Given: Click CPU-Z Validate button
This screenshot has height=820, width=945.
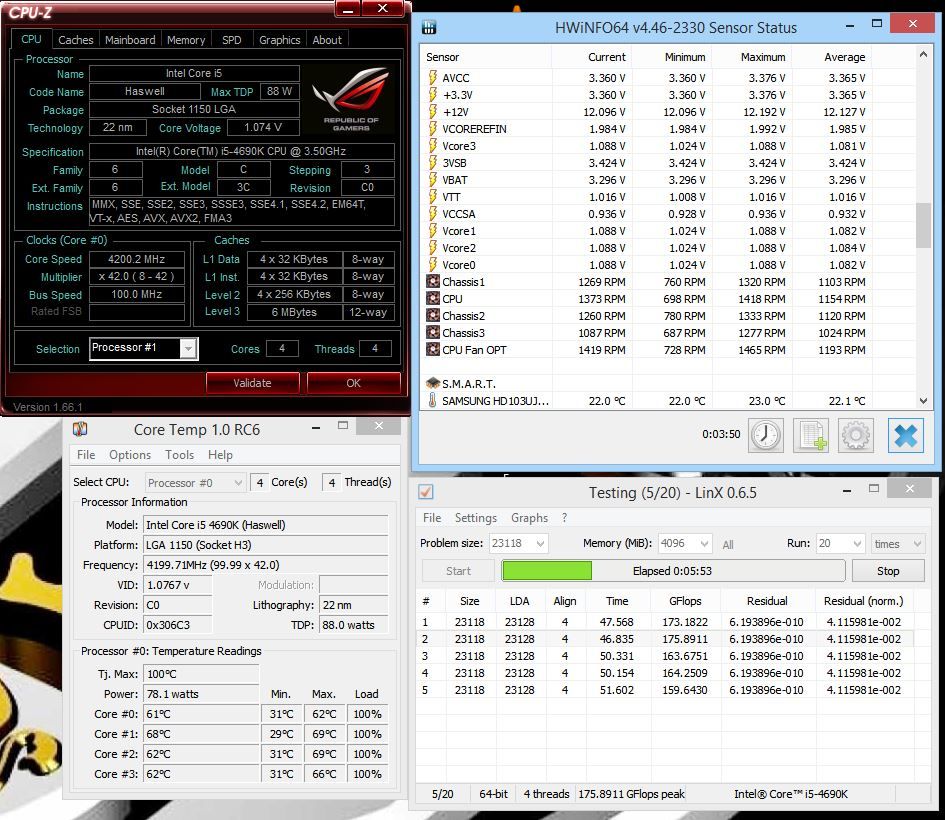Looking at the screenshot, I should pyautogui.click(x=253, y=383).
